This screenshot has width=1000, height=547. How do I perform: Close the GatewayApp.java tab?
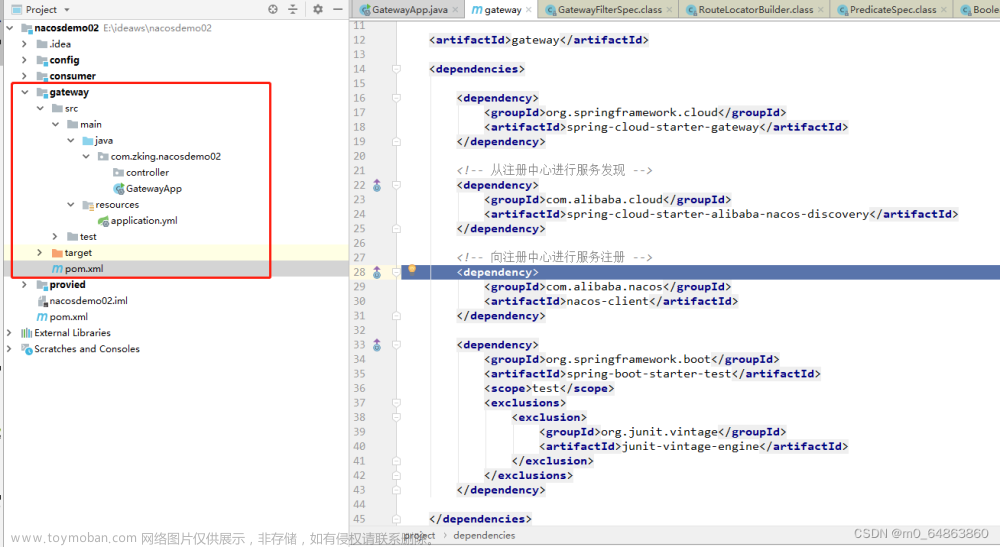point(455,10)
